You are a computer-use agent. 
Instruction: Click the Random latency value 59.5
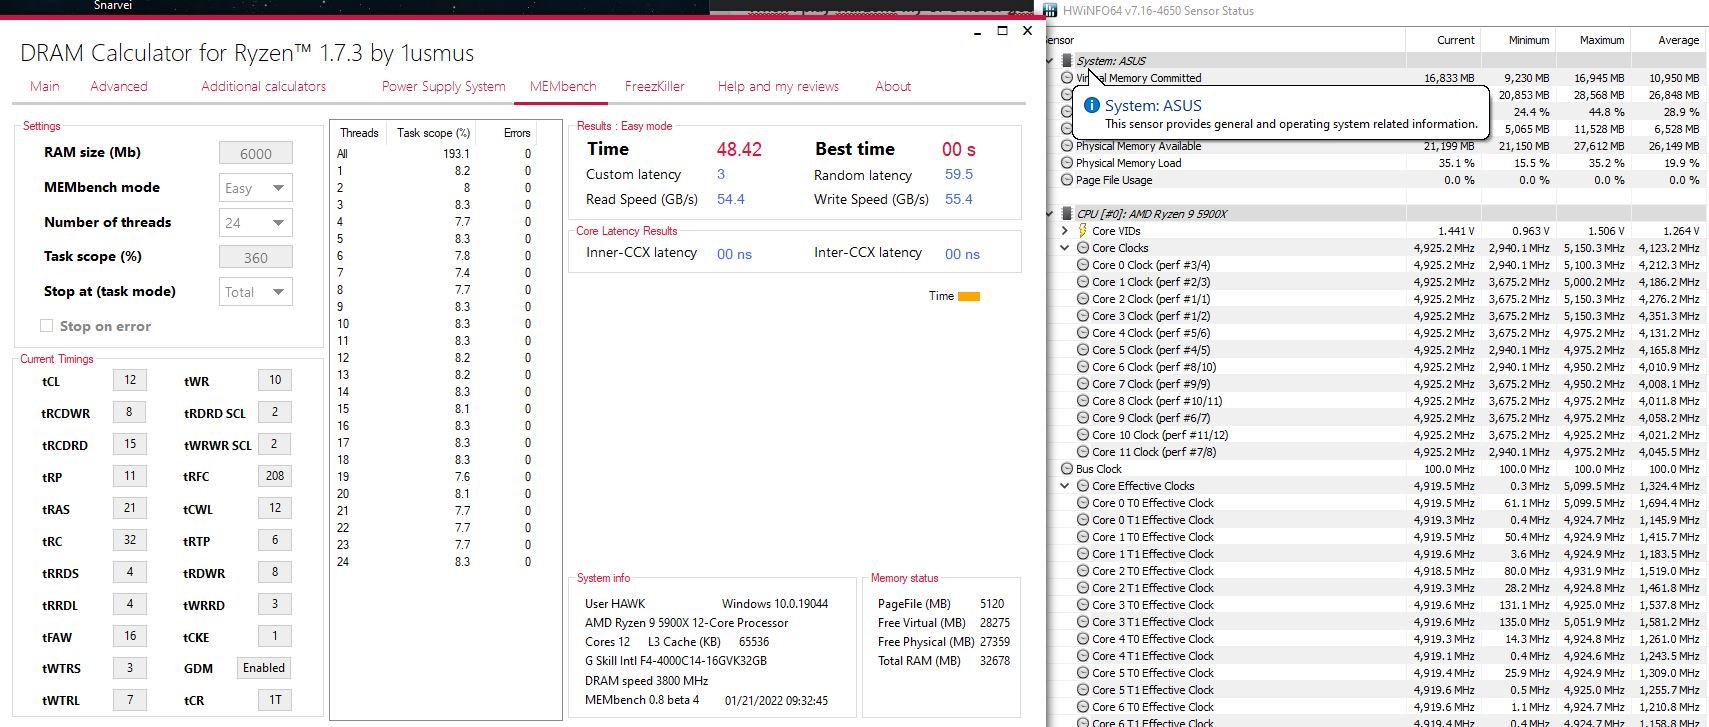(959, 174)
